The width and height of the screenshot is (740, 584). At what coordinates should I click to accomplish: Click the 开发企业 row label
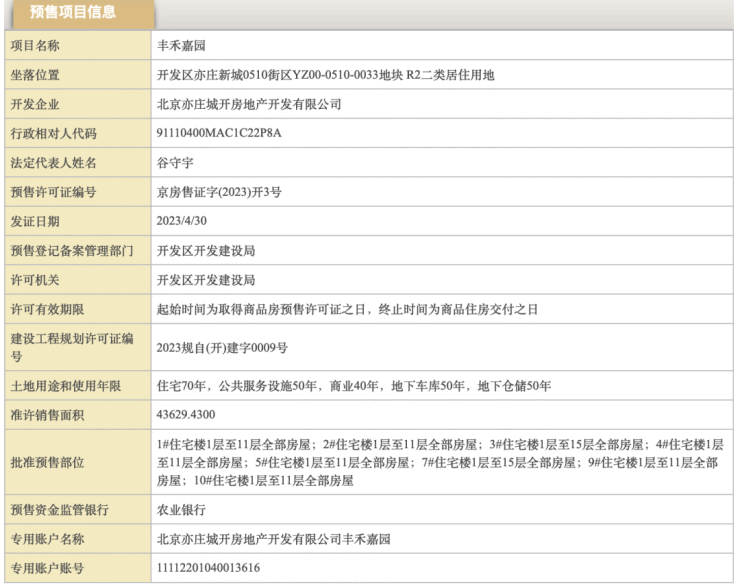(35, 103)
